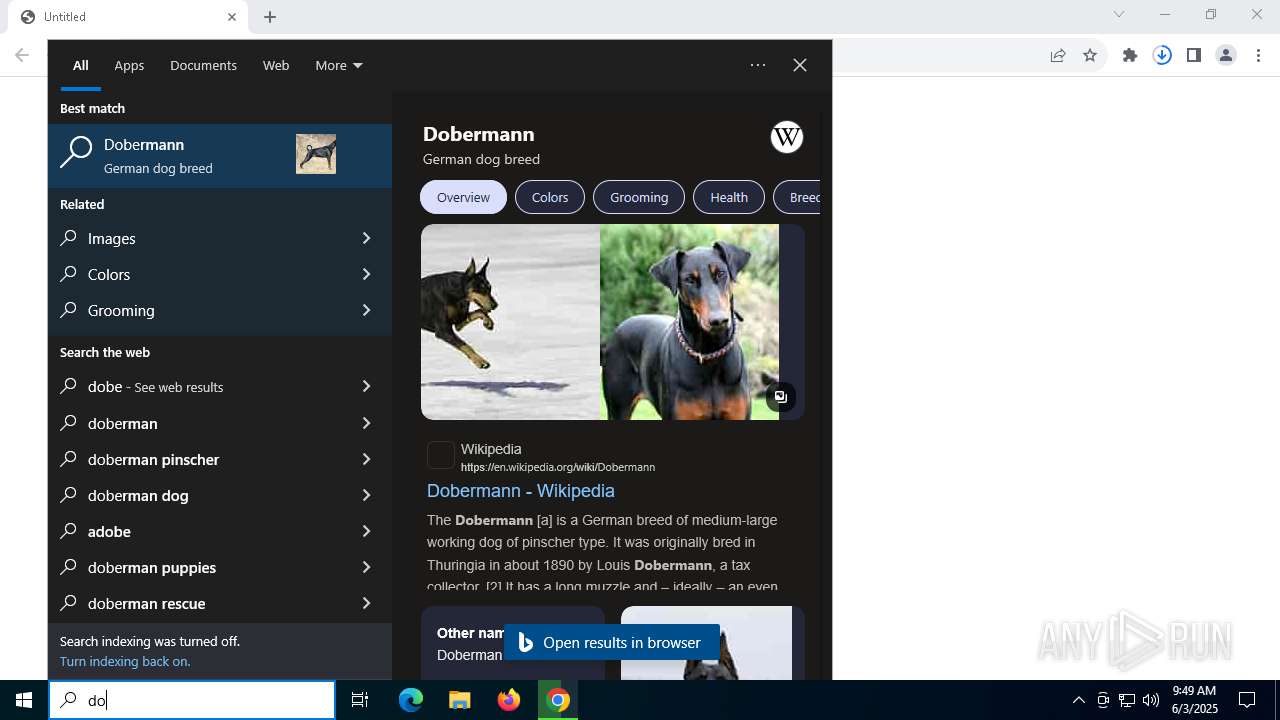Select 'doberman' search suggestion
This screenshot has height=720, width=1280.
[x=220, y=423]
